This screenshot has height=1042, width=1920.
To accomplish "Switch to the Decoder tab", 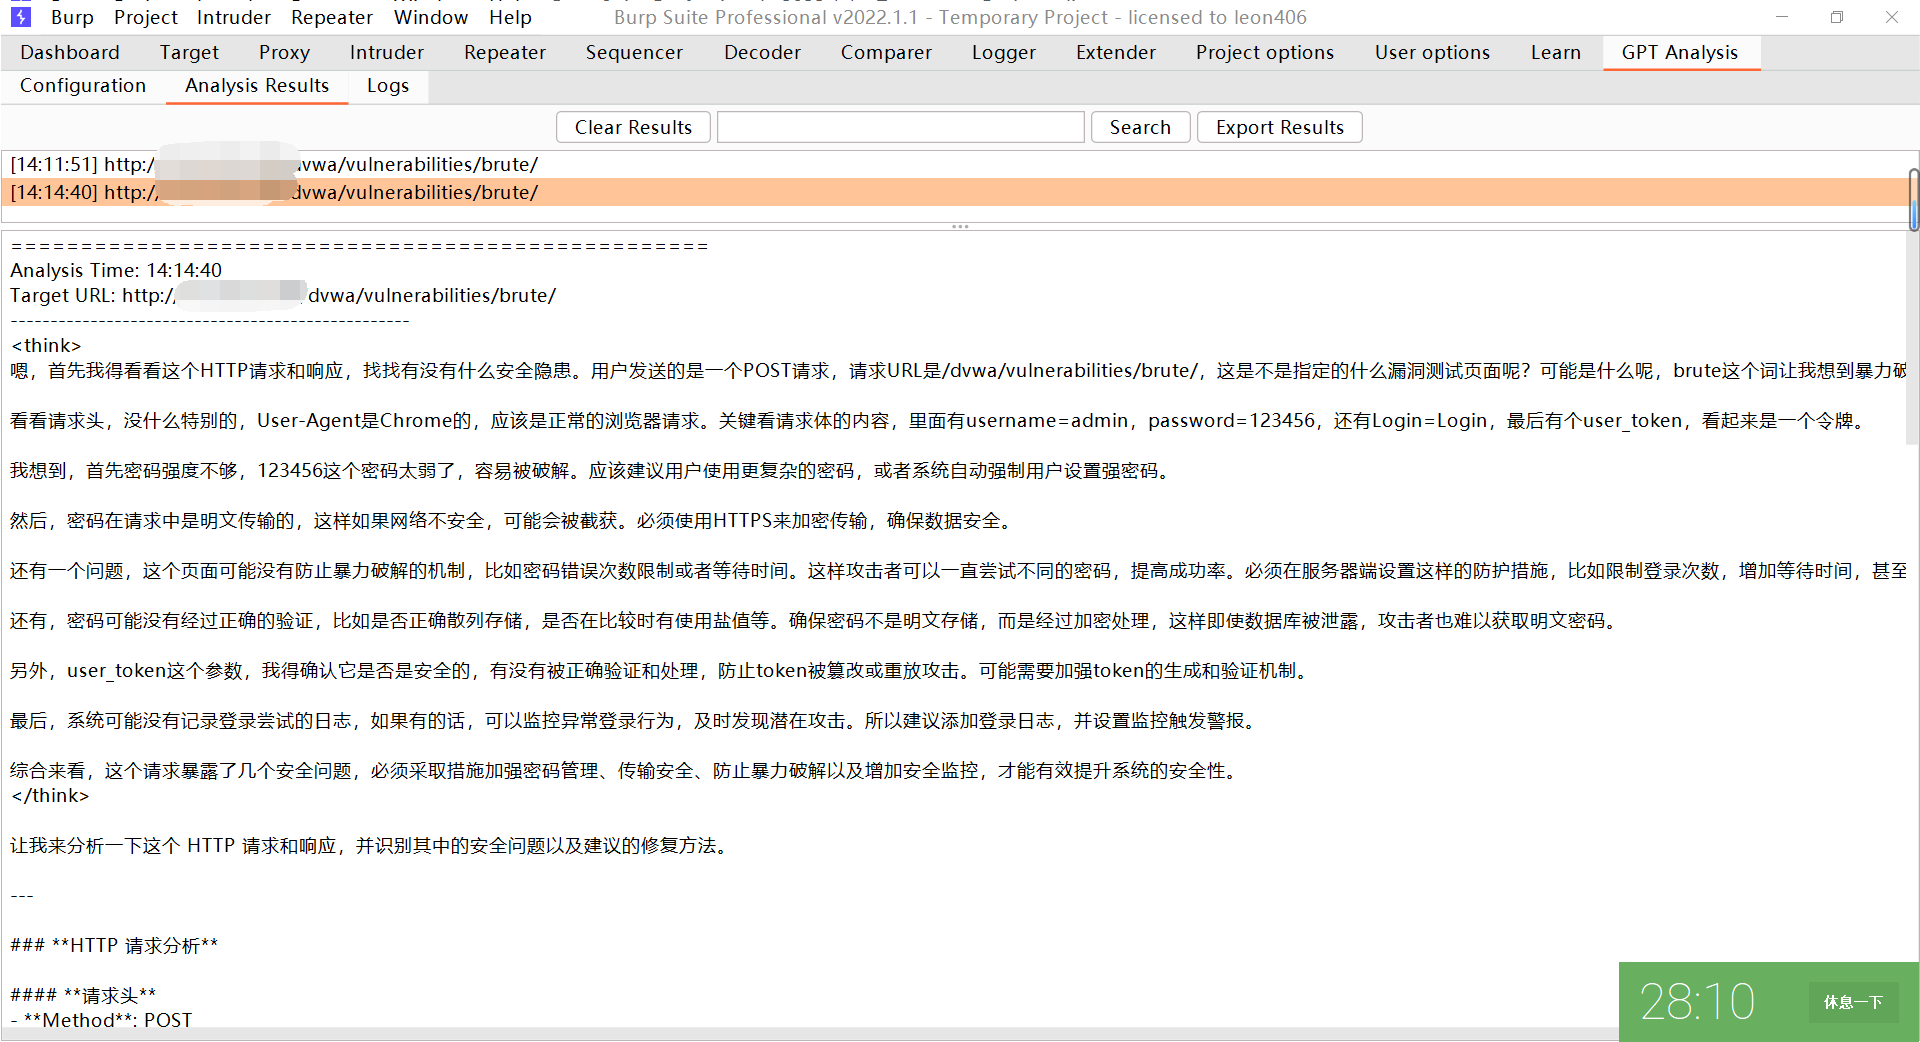I will click(x=762, y=52).
